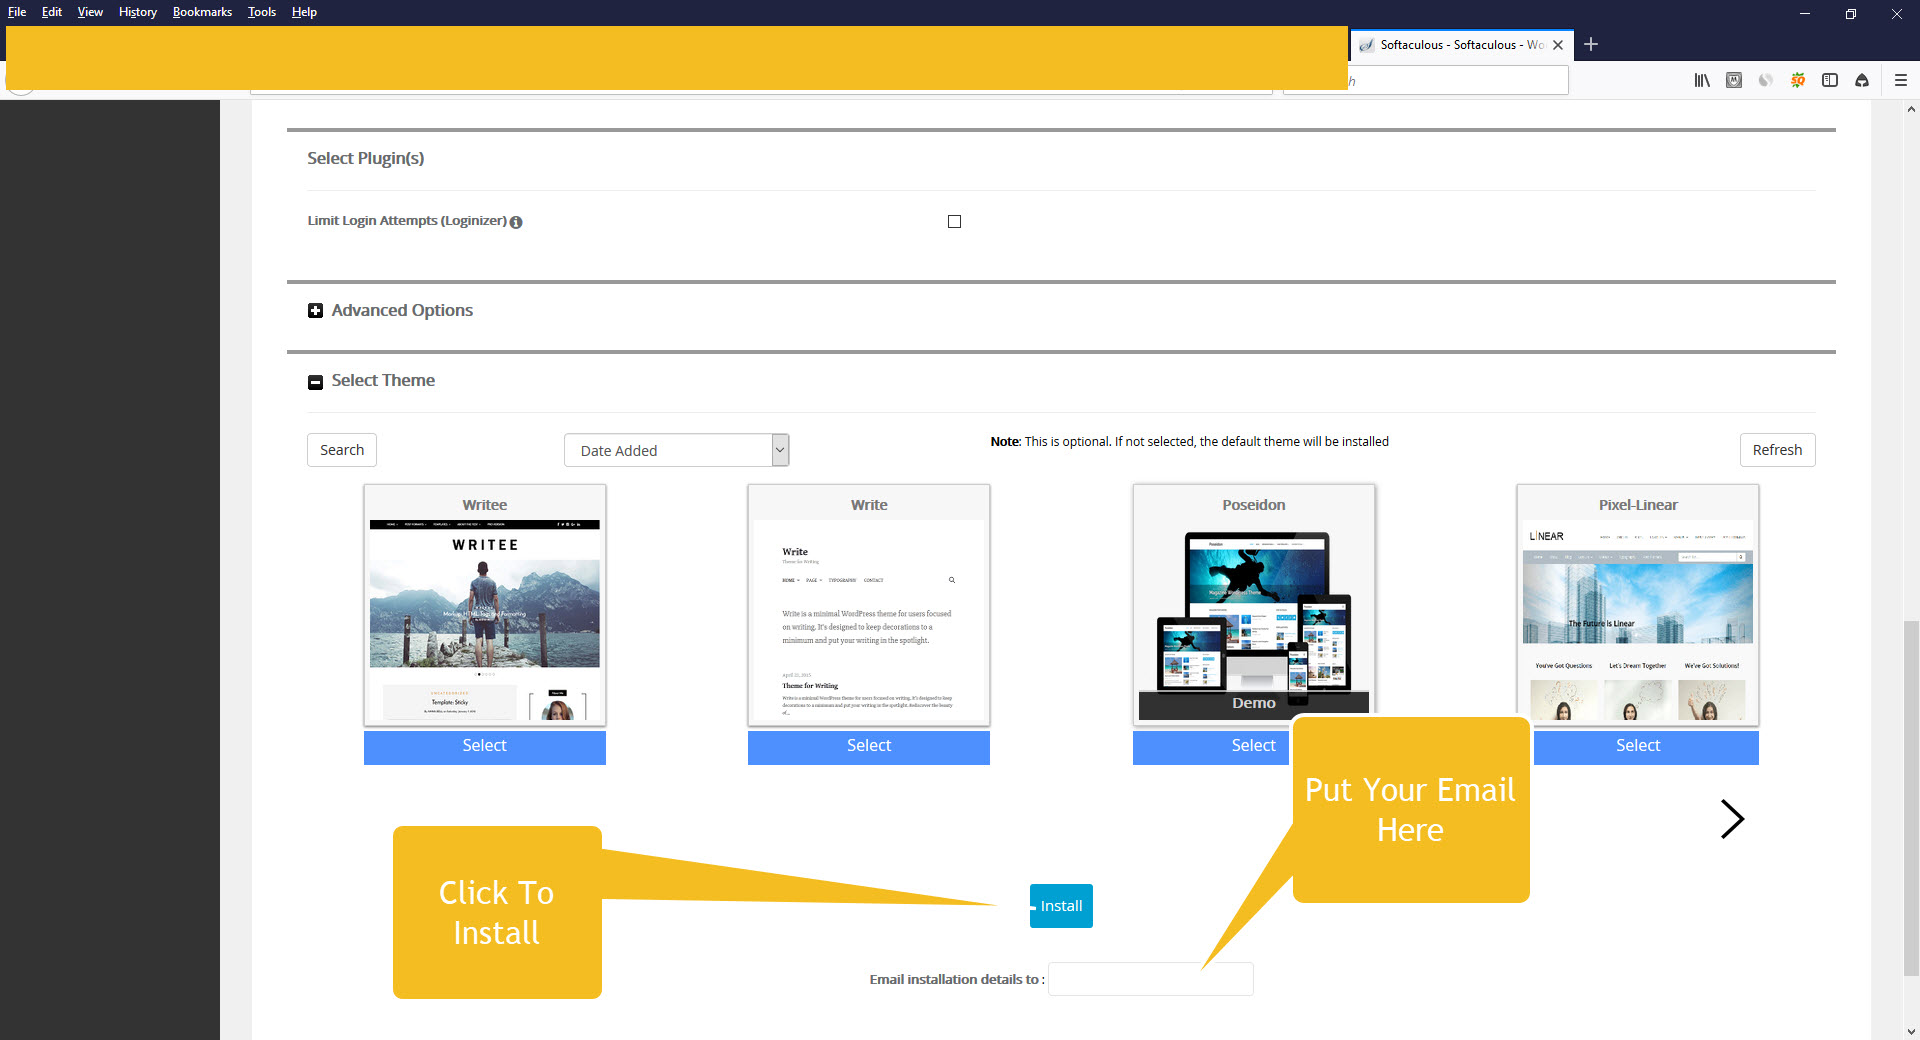Open the Firefox Library icon
Image resolution: width=1920 pixels, height=1040 pixels.
1701,81
